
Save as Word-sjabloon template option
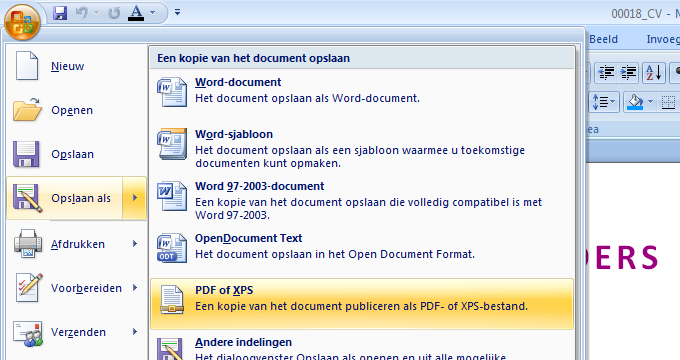pos(362,148)
